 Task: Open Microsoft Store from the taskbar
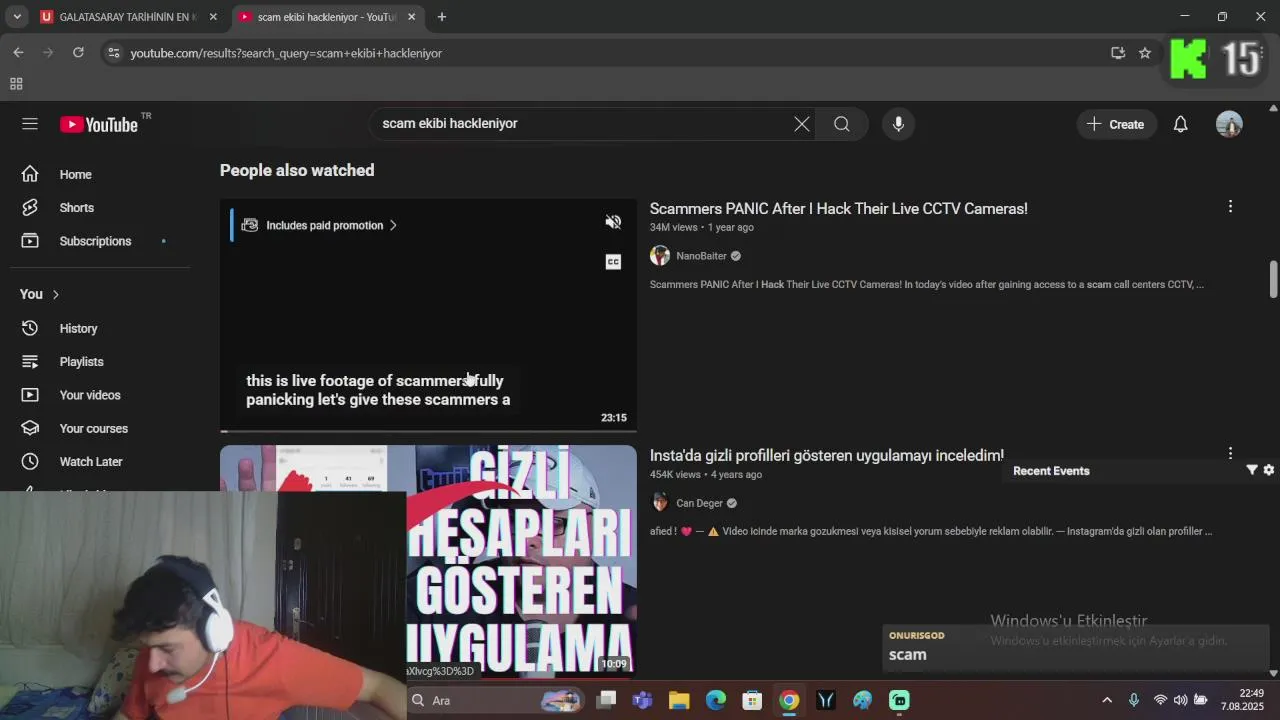click(752, 700)
